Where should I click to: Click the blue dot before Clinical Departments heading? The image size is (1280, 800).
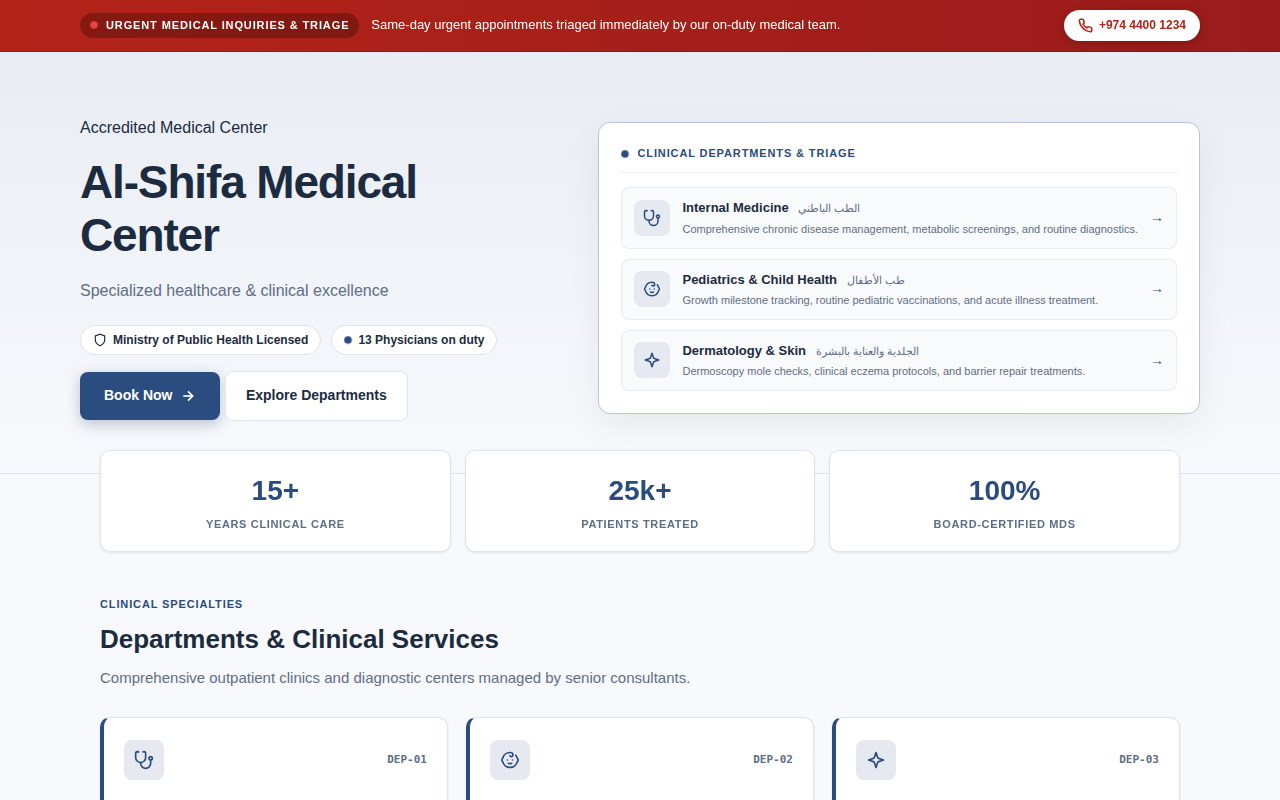625,154
